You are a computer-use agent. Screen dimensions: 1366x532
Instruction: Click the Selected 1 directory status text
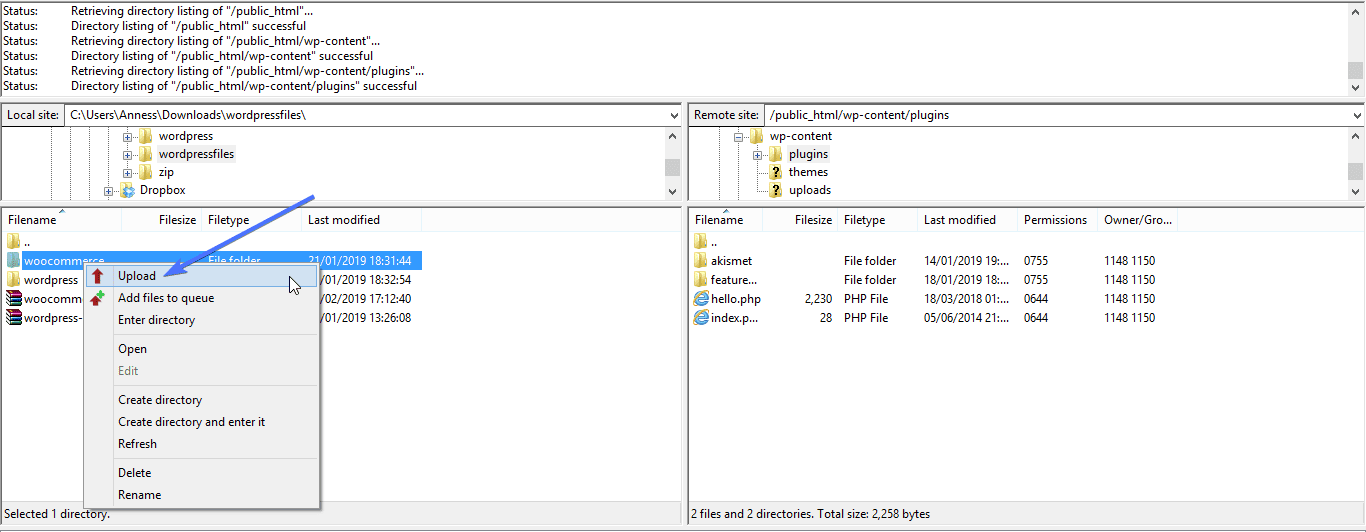click(57, 514)
